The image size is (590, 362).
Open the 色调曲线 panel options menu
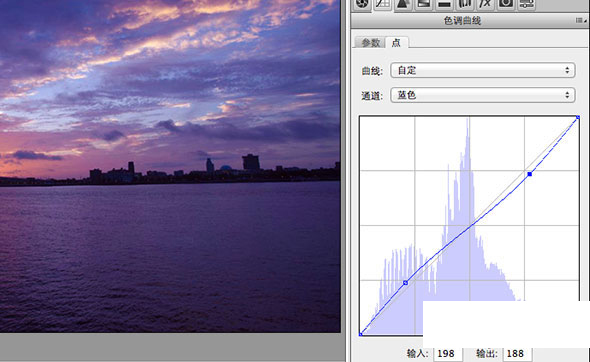581,20
